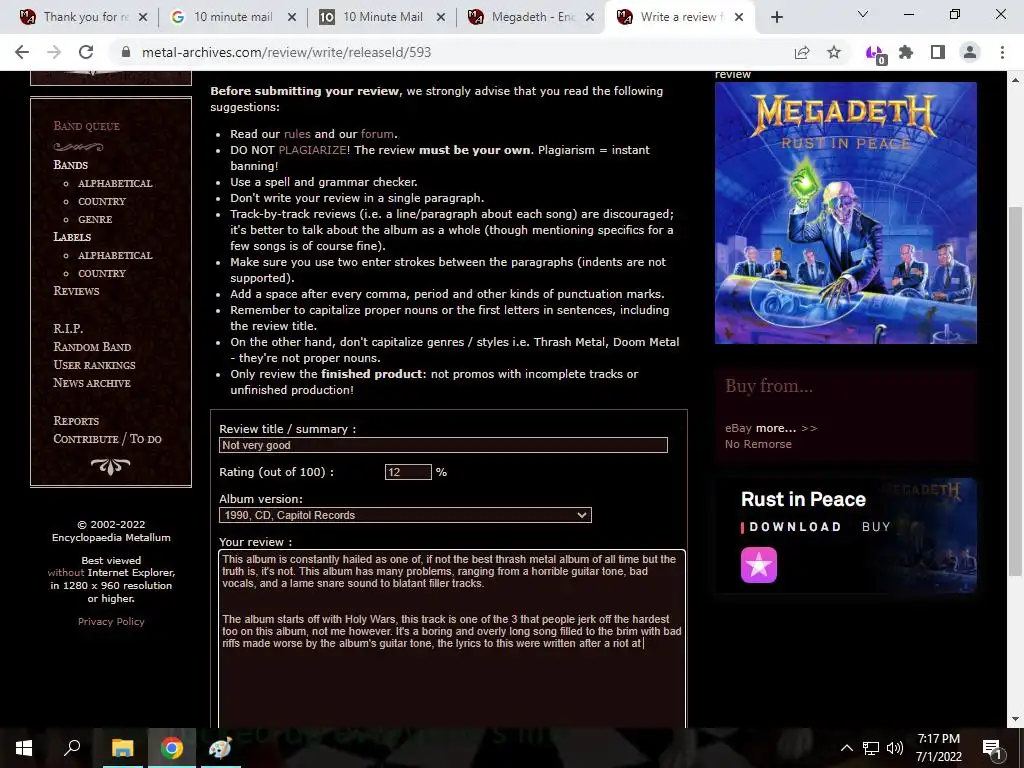
Task: Open Contribute / To Do link
Action: [x=108, y=439]
